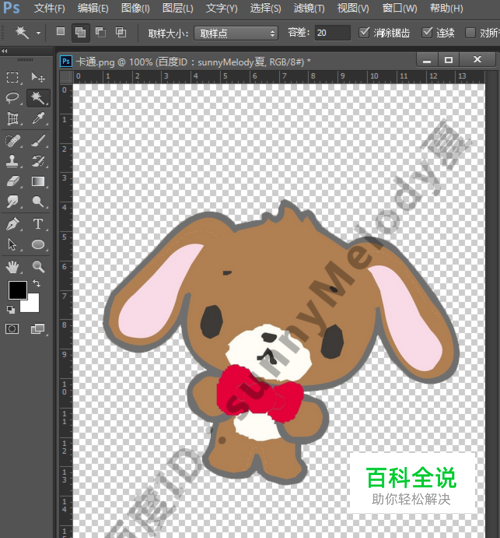Viewport: 500px width, 538px height.
Task: Click the Ps document icon in title
Action: (66, 62)
